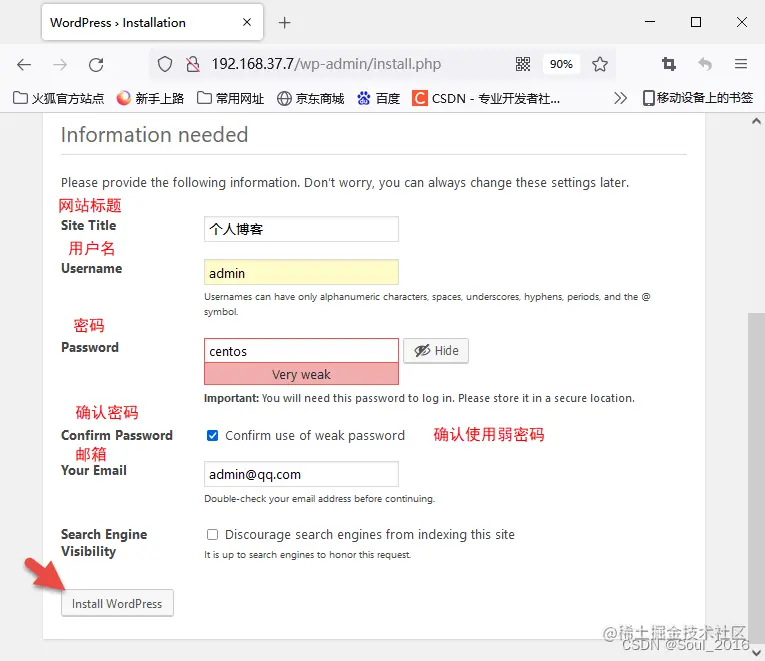Open 火狐官方站点 bookmark folder
This screenshot has width=765, height=661.
click(59, 99)
